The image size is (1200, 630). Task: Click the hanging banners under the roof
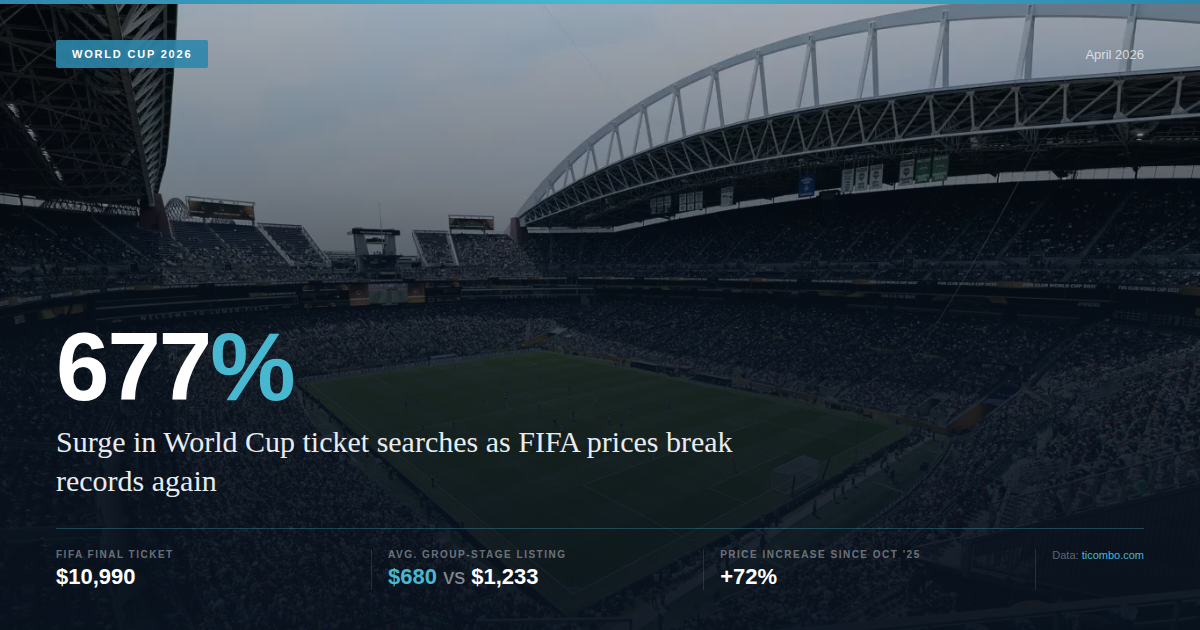click(900, 172)
